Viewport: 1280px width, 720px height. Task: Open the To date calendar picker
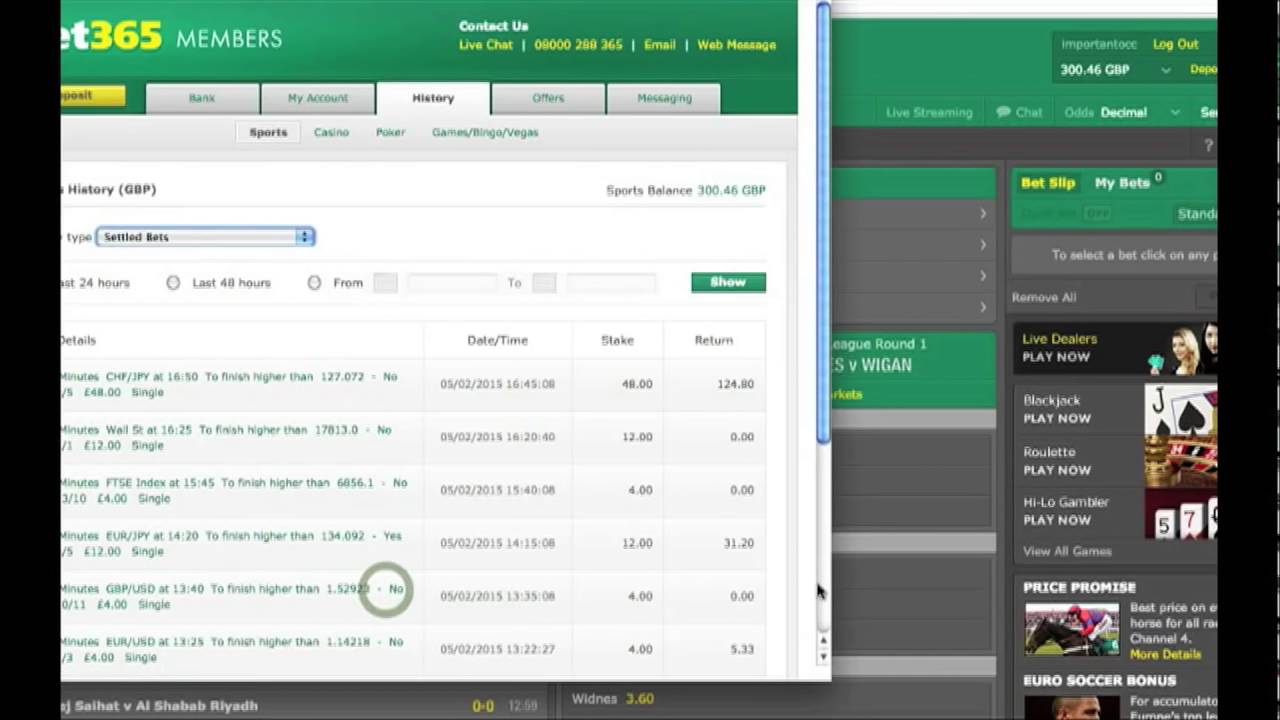tap(544, 283)
